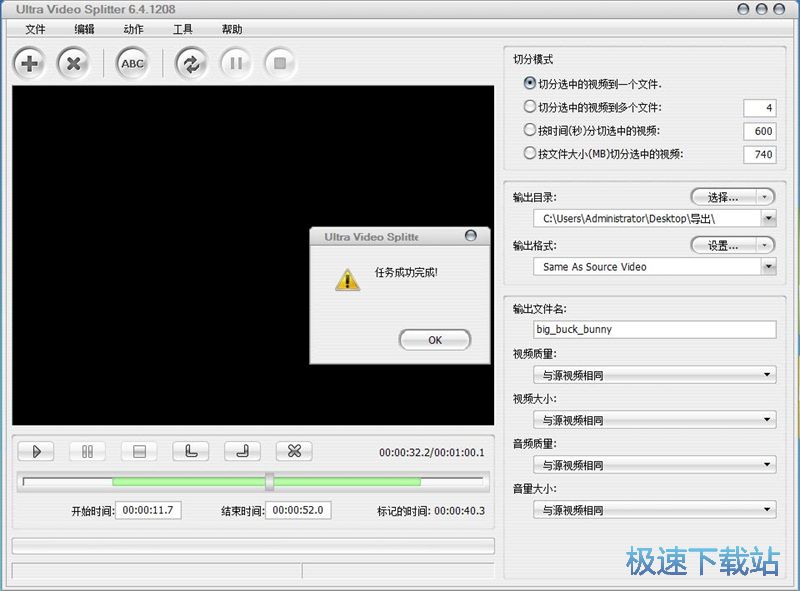Open 音量大小 dropdown
This screenshot has height=591, width=800.
[655, 510]
